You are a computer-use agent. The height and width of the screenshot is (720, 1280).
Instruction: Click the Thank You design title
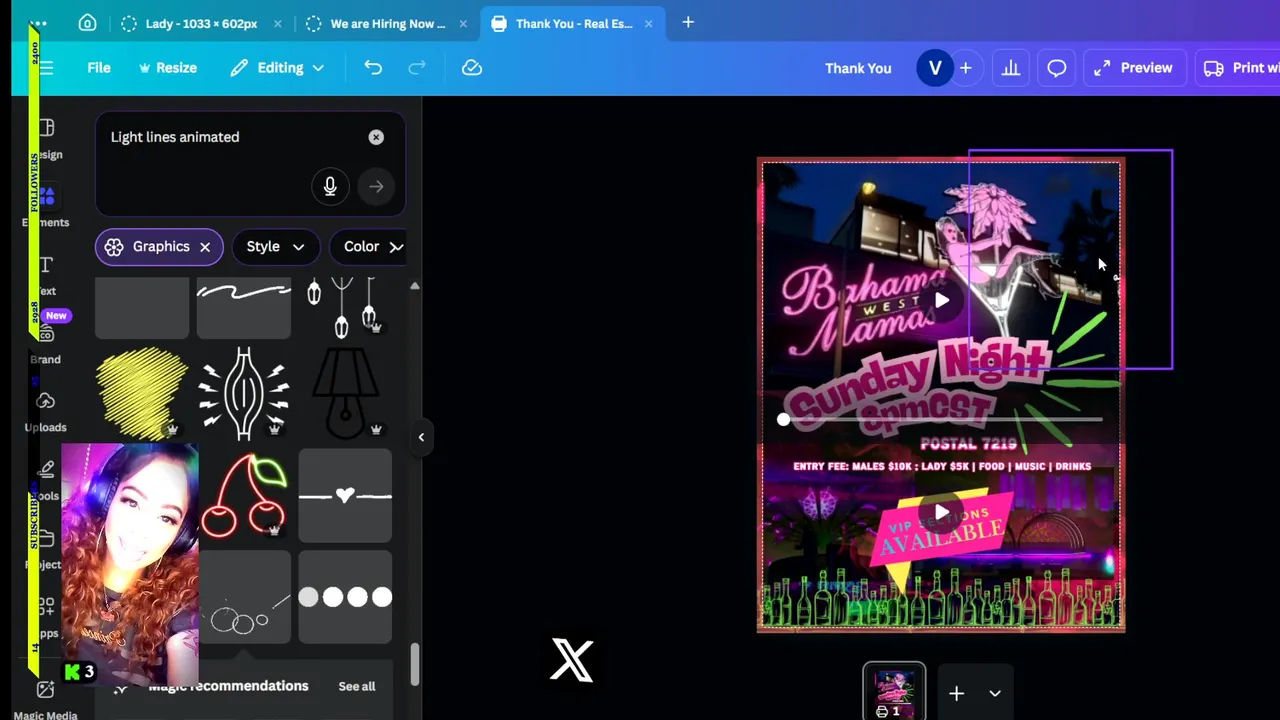pyautogui.click(x=858, y=68)
